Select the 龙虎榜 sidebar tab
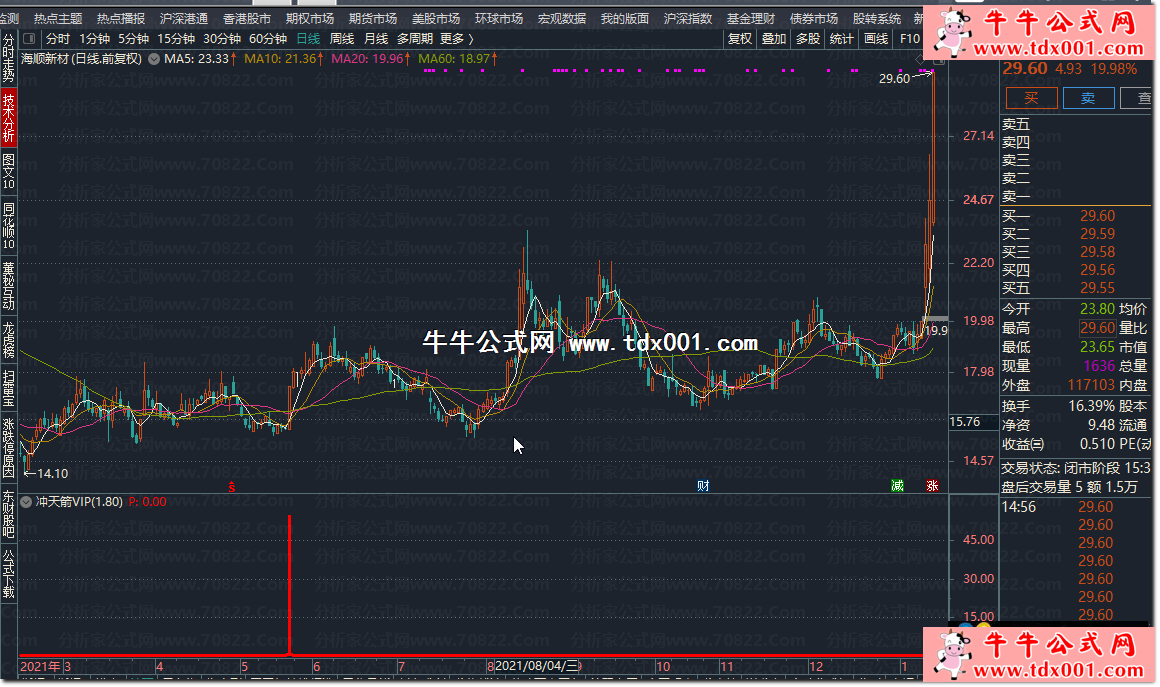This screenshot has height=687, width=1160. 9,339
